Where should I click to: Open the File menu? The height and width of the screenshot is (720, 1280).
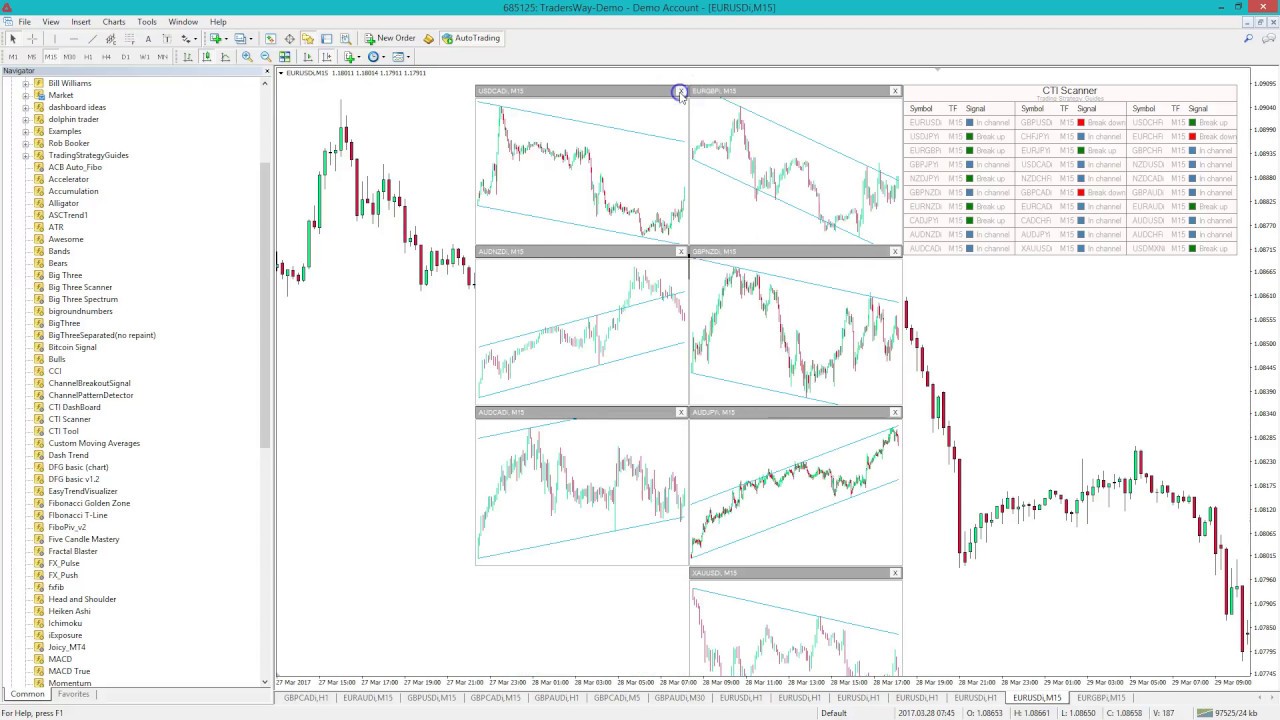24,21
